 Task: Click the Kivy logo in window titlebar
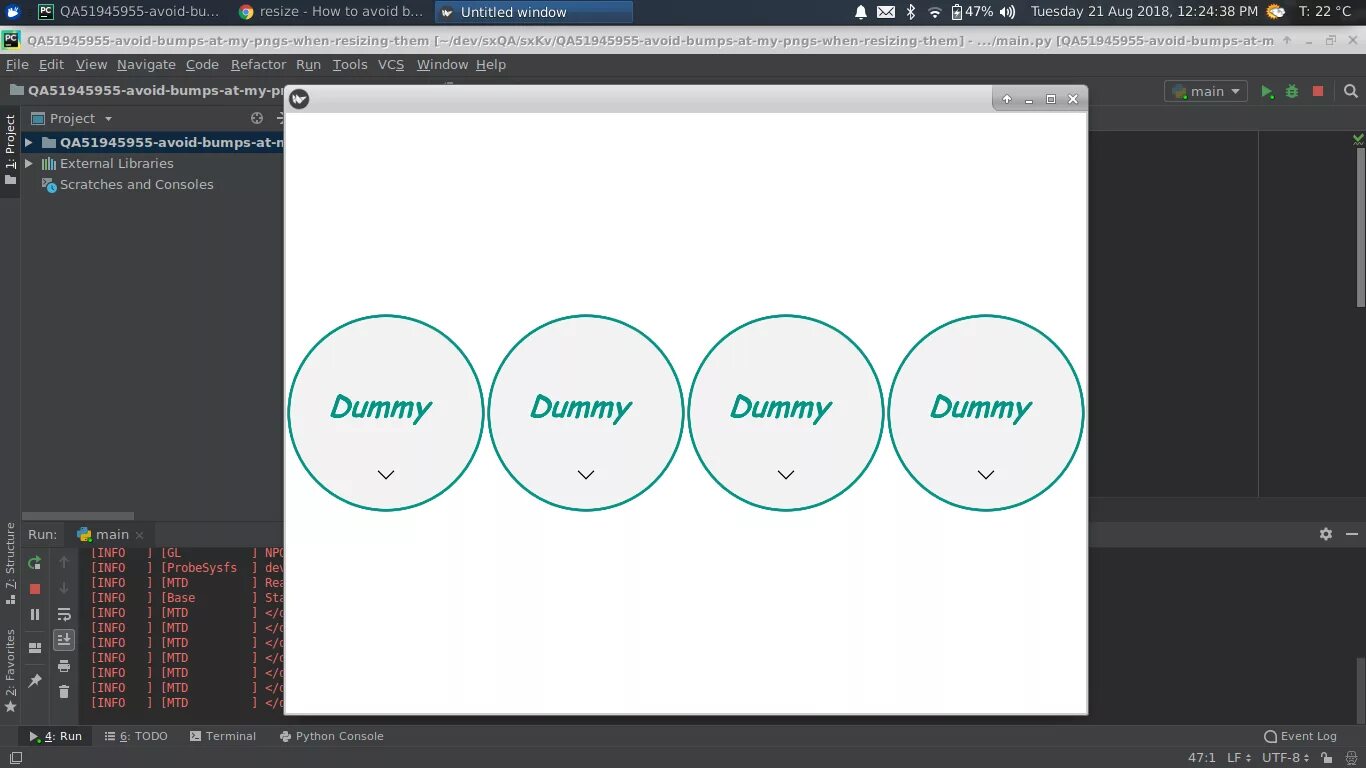pos(299,98)
